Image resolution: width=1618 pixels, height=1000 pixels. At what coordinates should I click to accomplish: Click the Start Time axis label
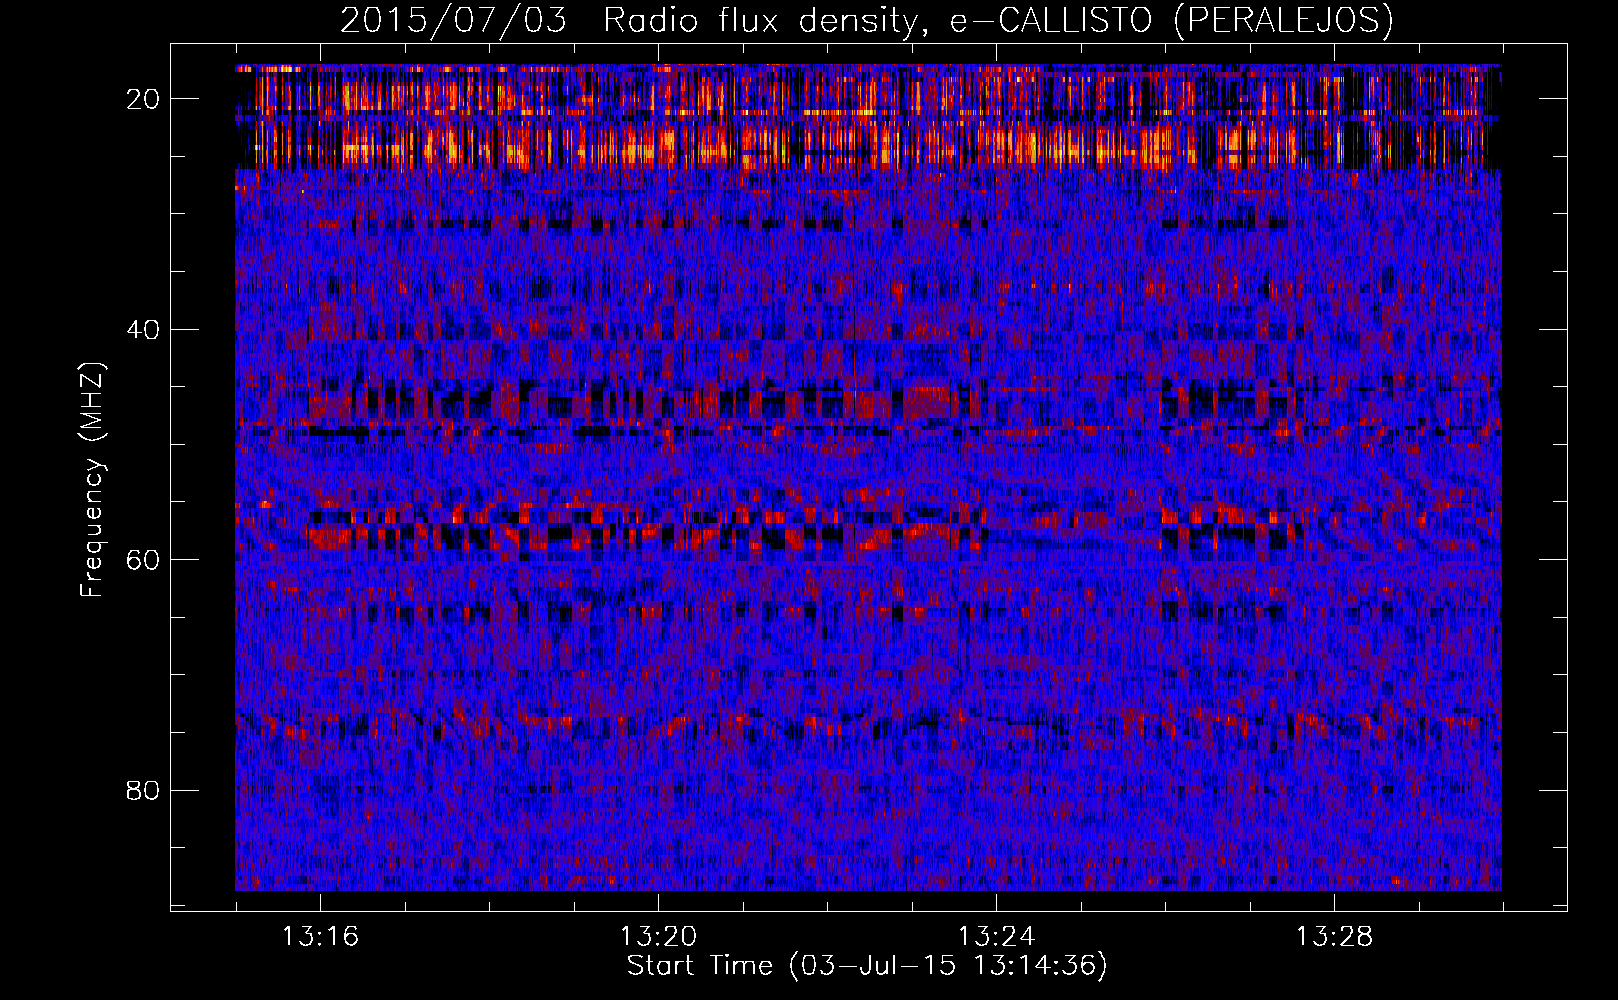(867, 966)
